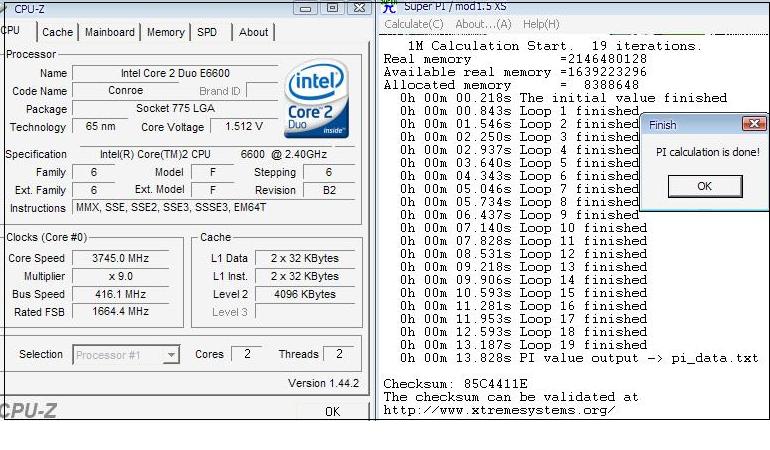This screenshot has width=770, height=450.
Task: Switch to the Cache tab in CPU-Z
Action: click(x=57, y=32)
